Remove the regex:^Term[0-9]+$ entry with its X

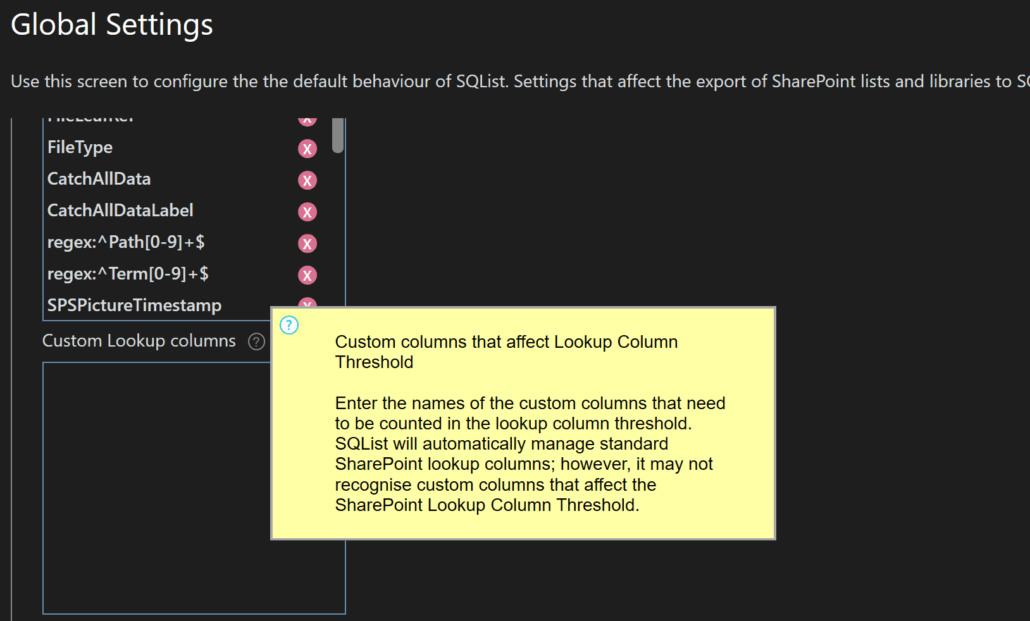pyautogui.click(x=307, y=275)
